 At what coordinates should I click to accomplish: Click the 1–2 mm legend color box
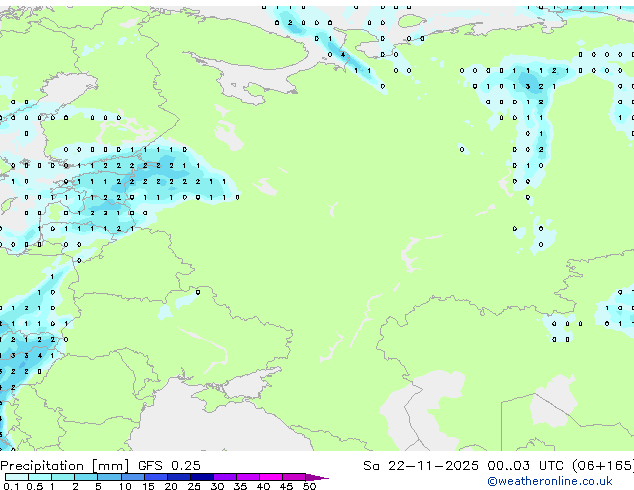(63, 477)
